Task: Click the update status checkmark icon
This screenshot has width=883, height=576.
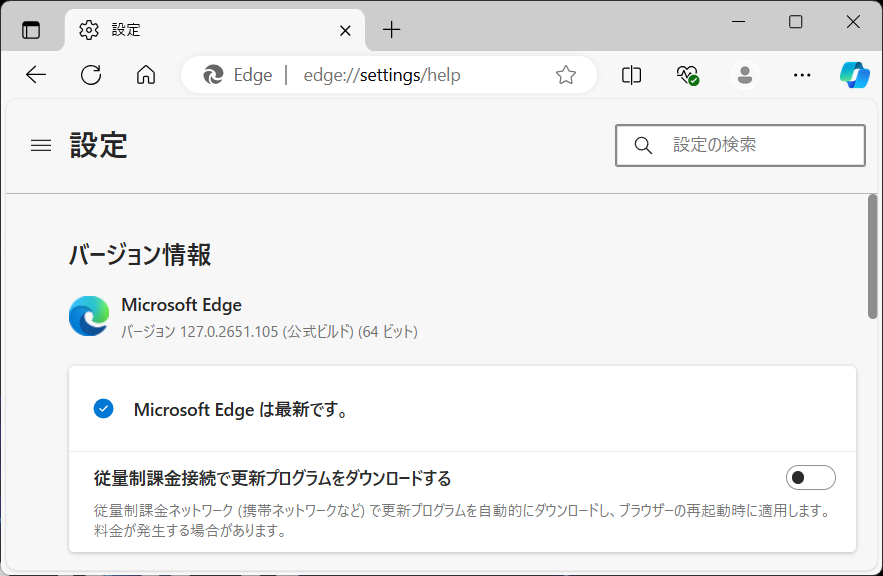Action: coord(103,409)
